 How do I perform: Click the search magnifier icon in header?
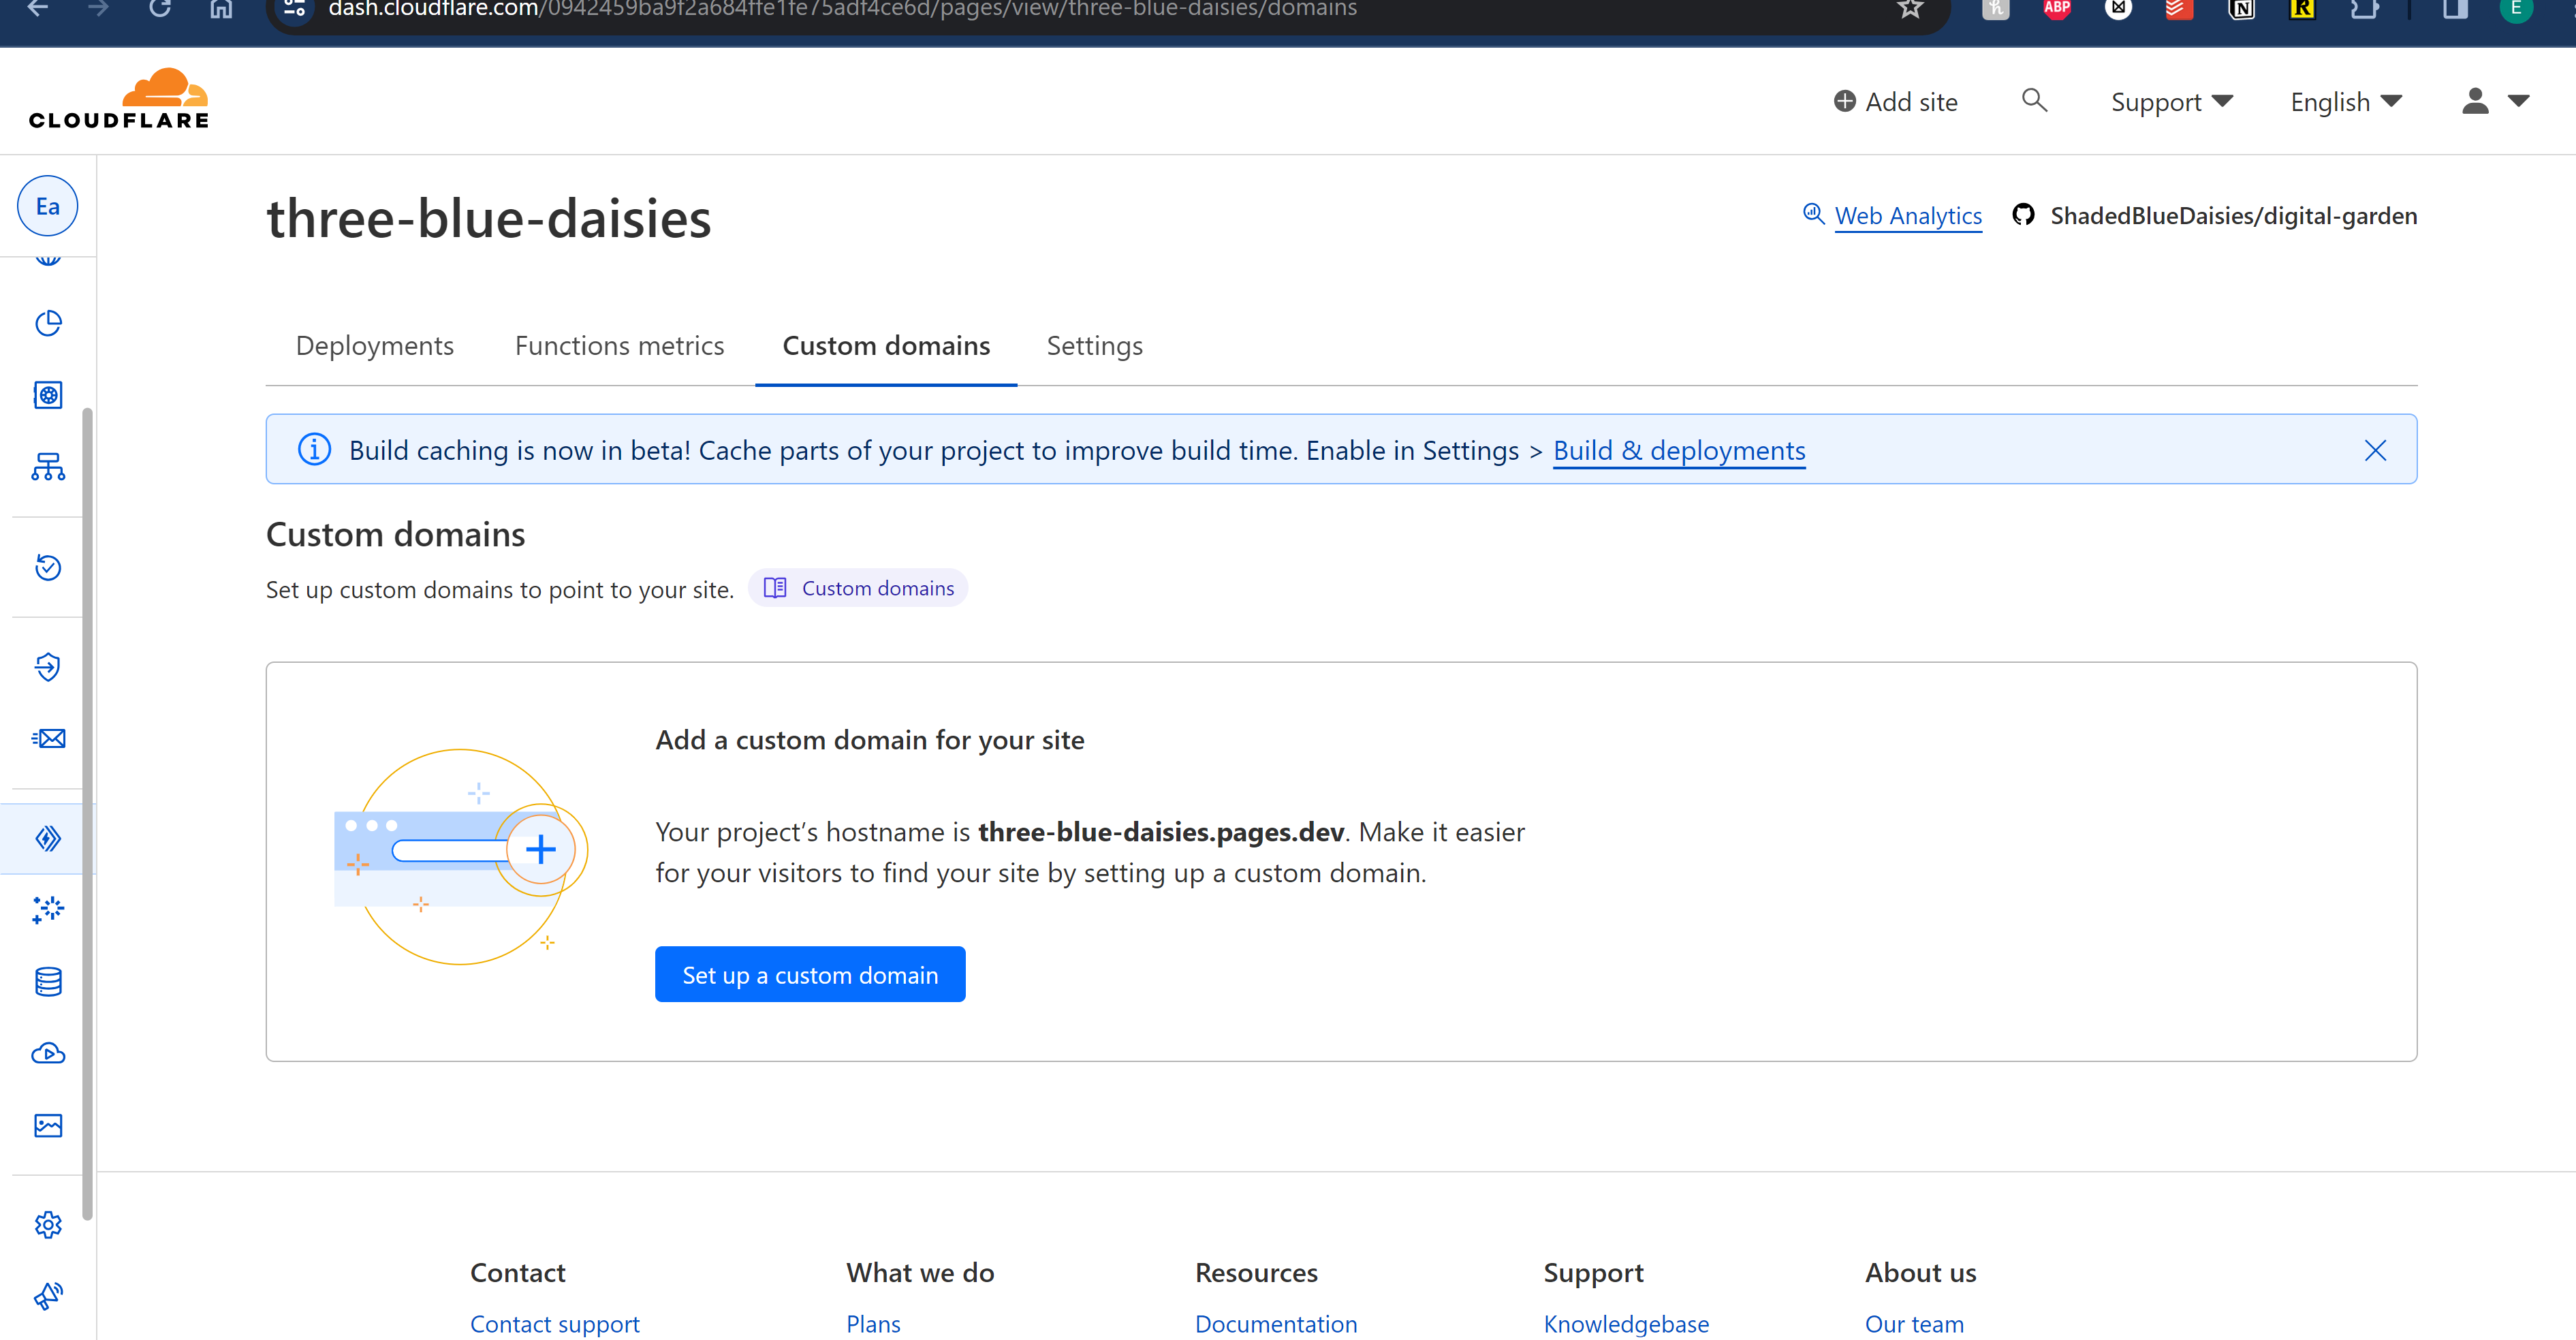[x=2034, y=101]
